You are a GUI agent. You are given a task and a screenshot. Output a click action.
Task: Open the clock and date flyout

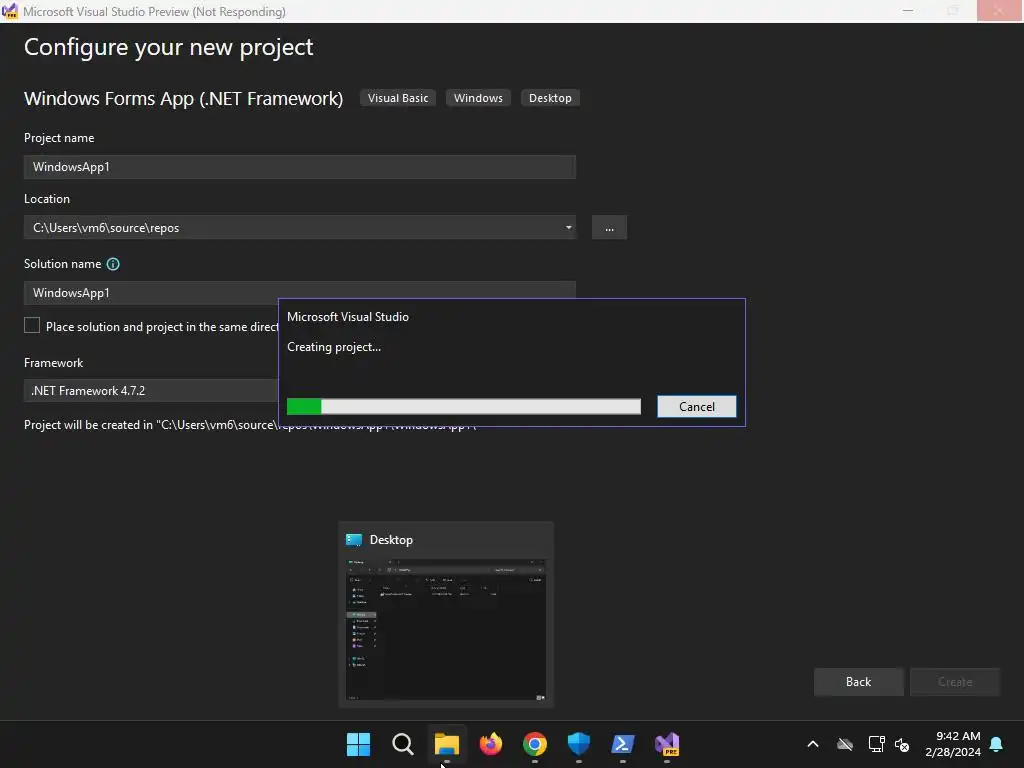953,744
